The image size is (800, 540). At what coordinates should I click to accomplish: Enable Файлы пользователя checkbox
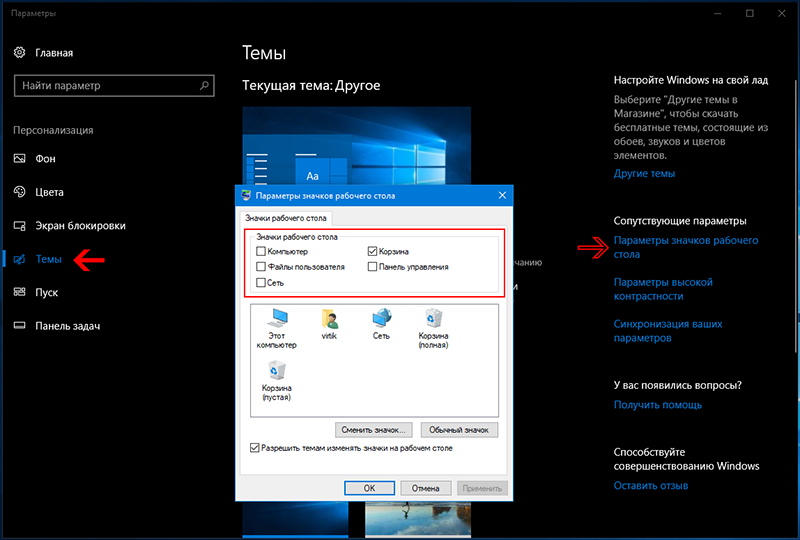[x=261, y=266]
